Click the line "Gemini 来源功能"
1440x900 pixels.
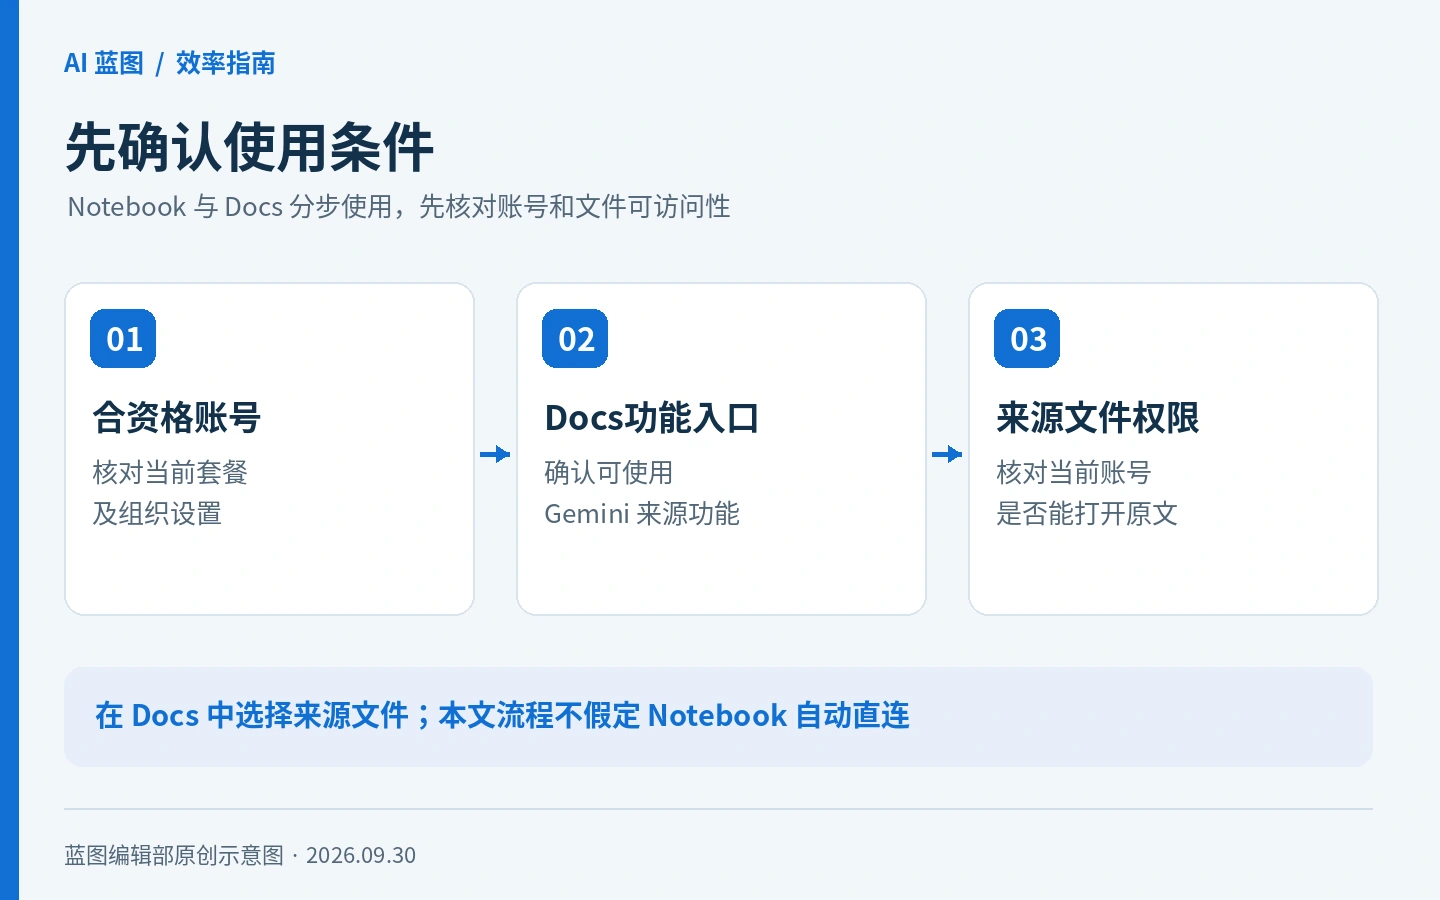pos(642,514)
